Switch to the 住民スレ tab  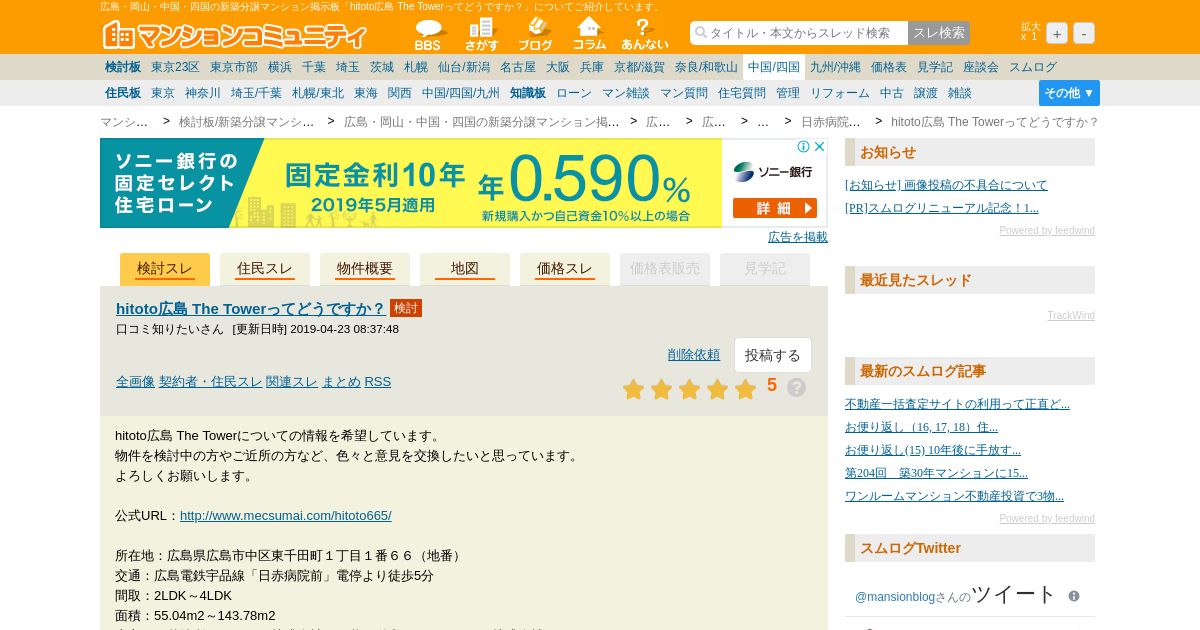[x=265, y=269]
